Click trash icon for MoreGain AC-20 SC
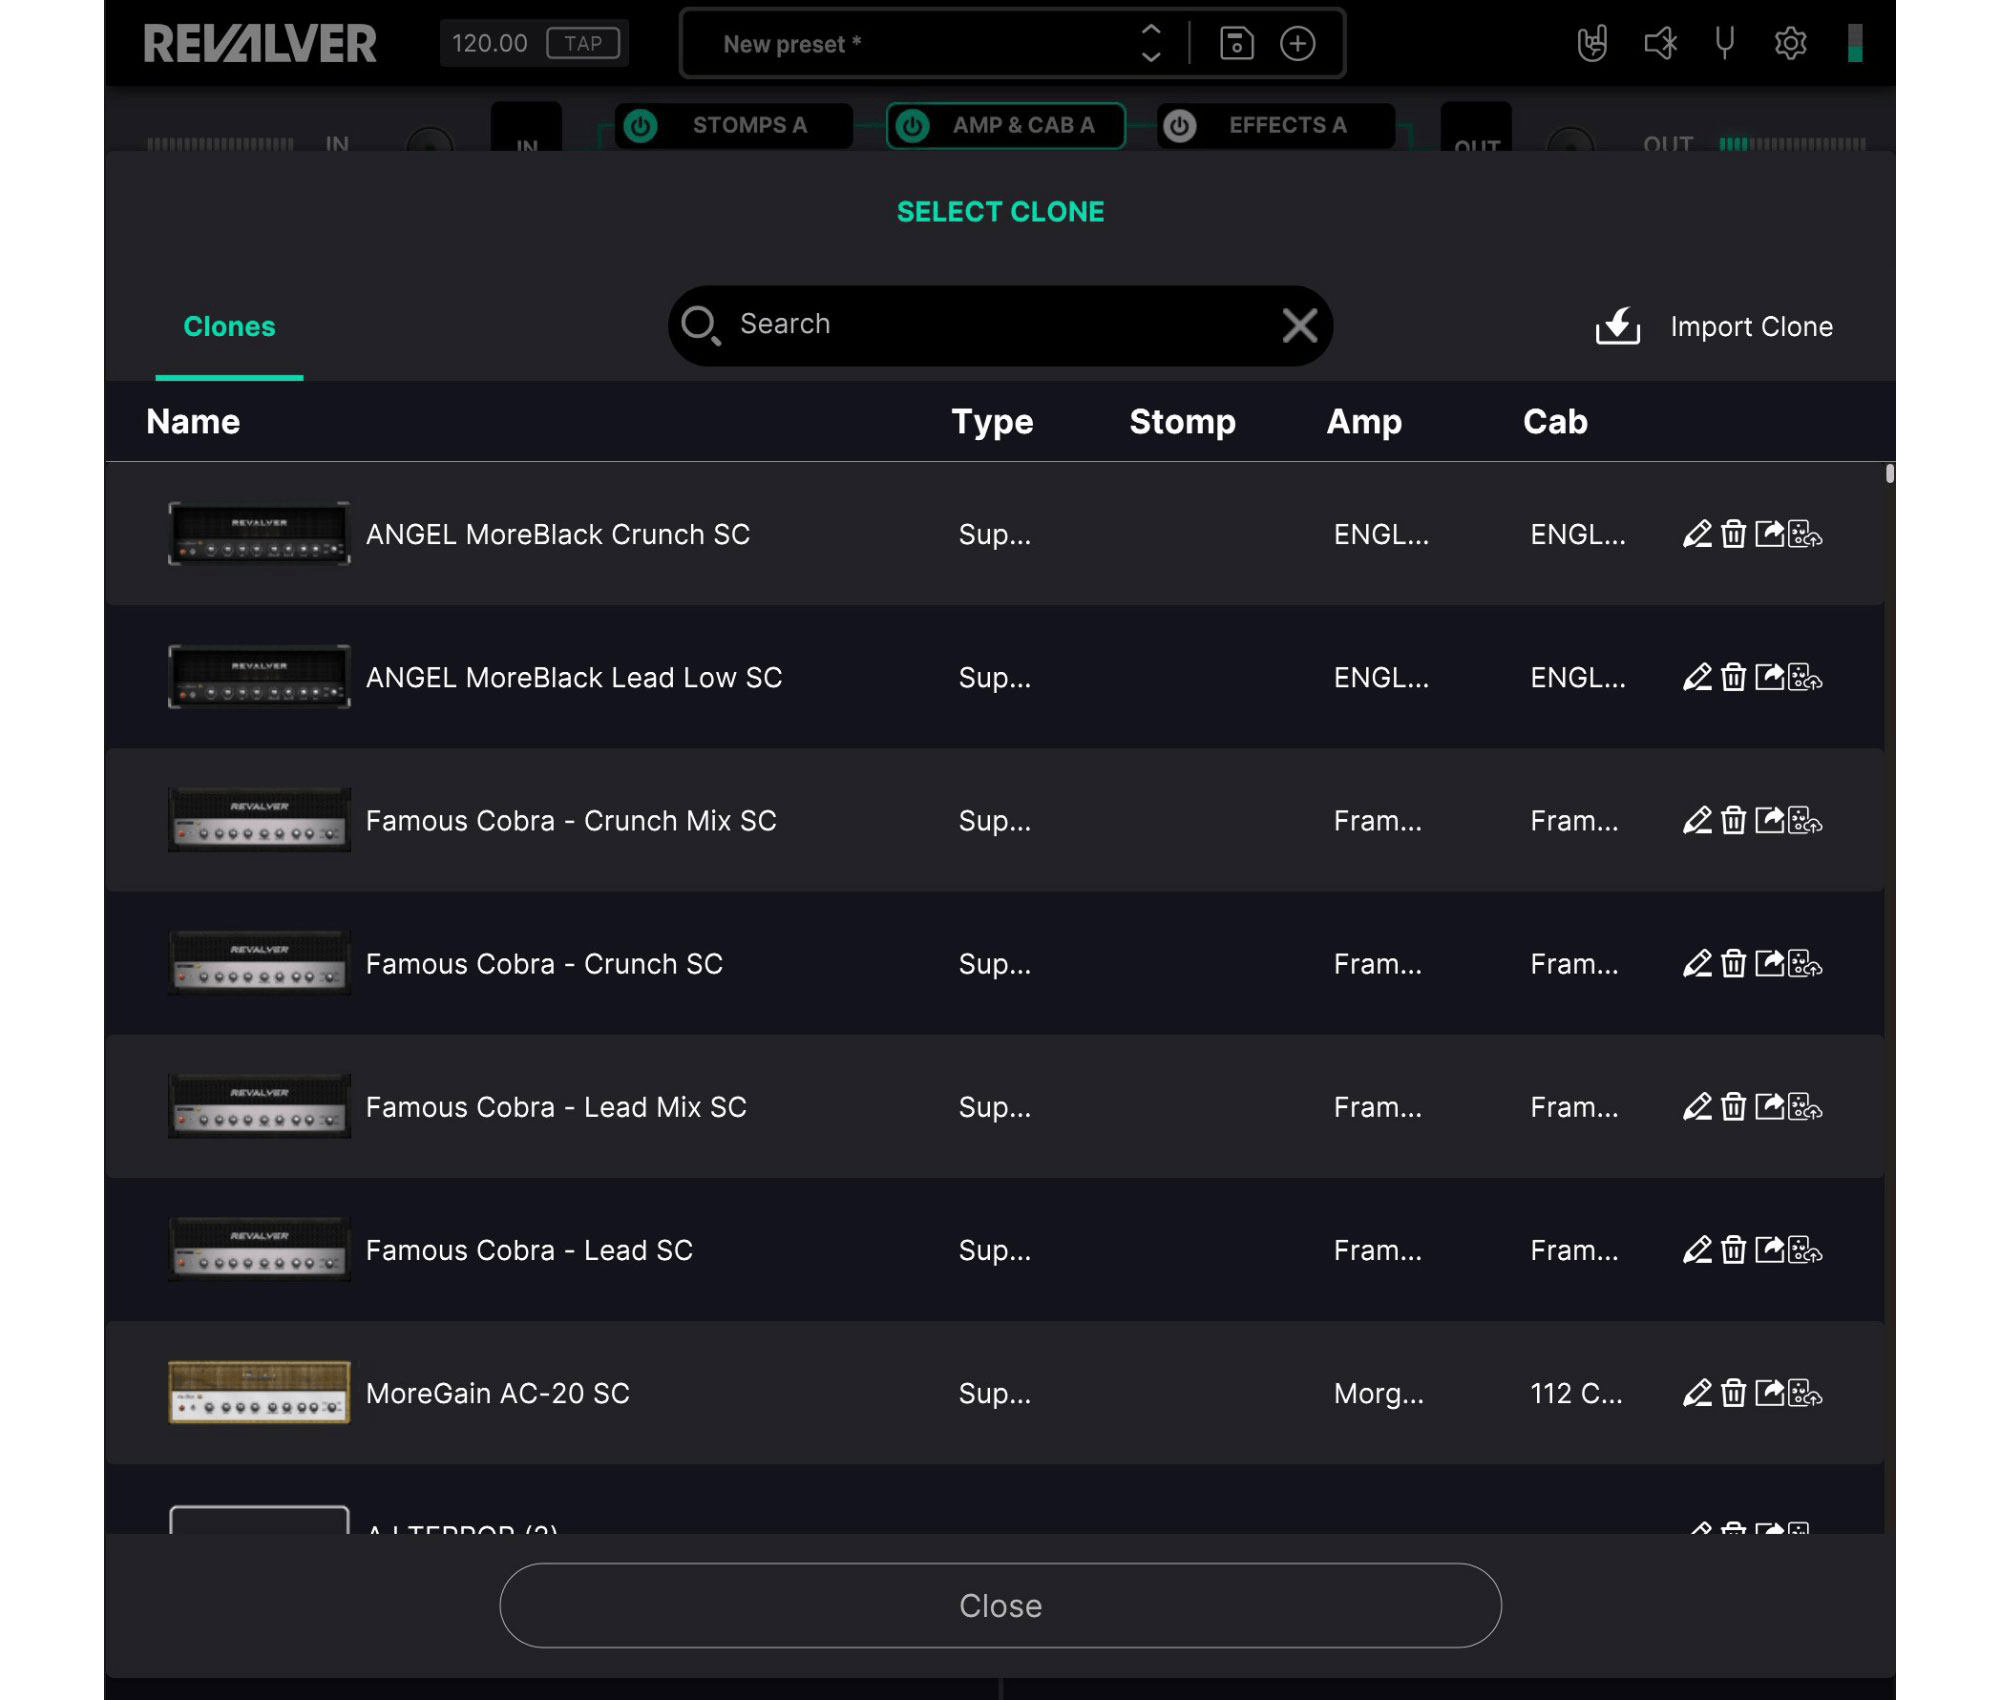This screenshot has height=1700, width=2000. (x=1733, y=1393)
